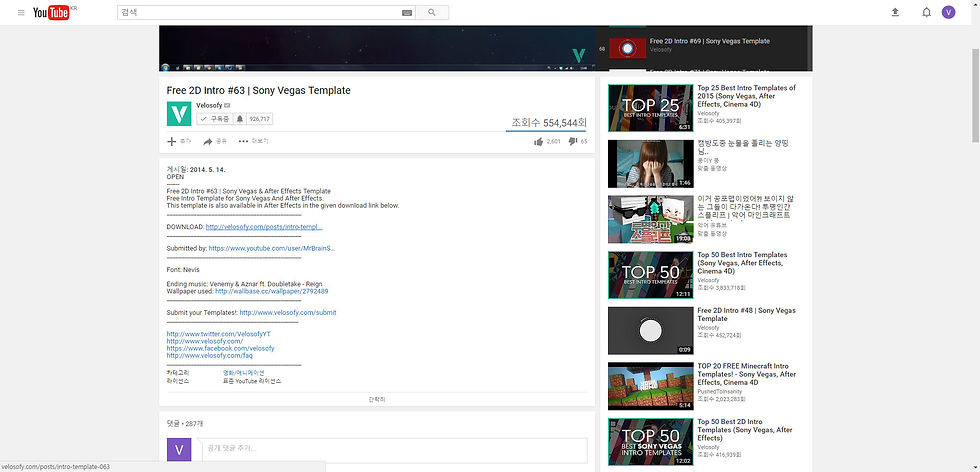Click the magnifier search button
The width and height of the screenshot is (980, 472).
(432, 13)
